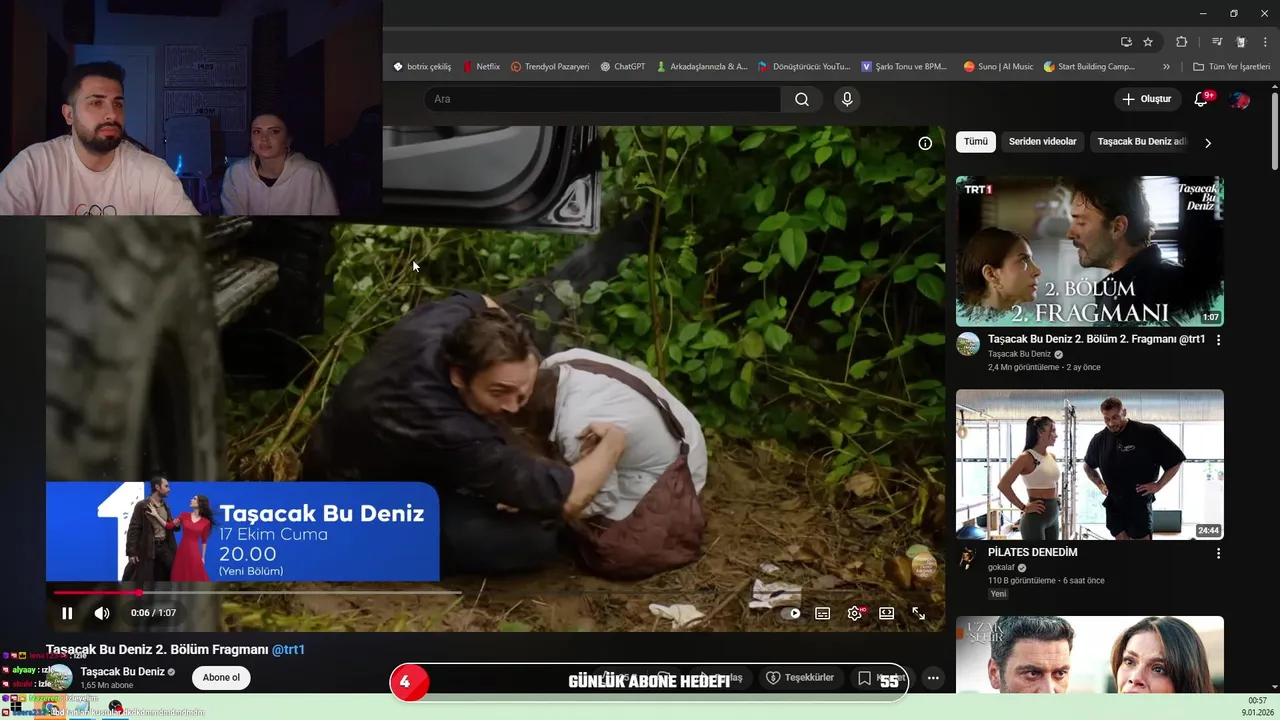Screen dimensions: 1280x720
Task: Click the install app icon in address bar
Action: (1126, 42)
